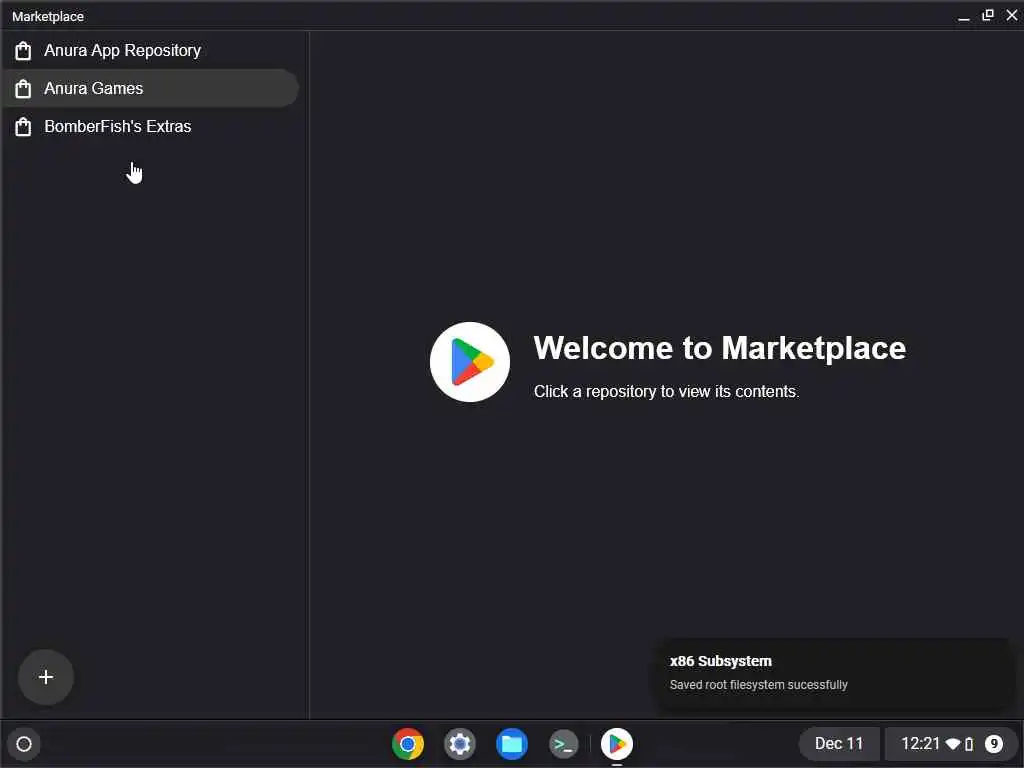Click the Marketplace Play logo in the welcome pane
Image resolution: width=1024 pixels, height=768 pixels.
[470, 362]
